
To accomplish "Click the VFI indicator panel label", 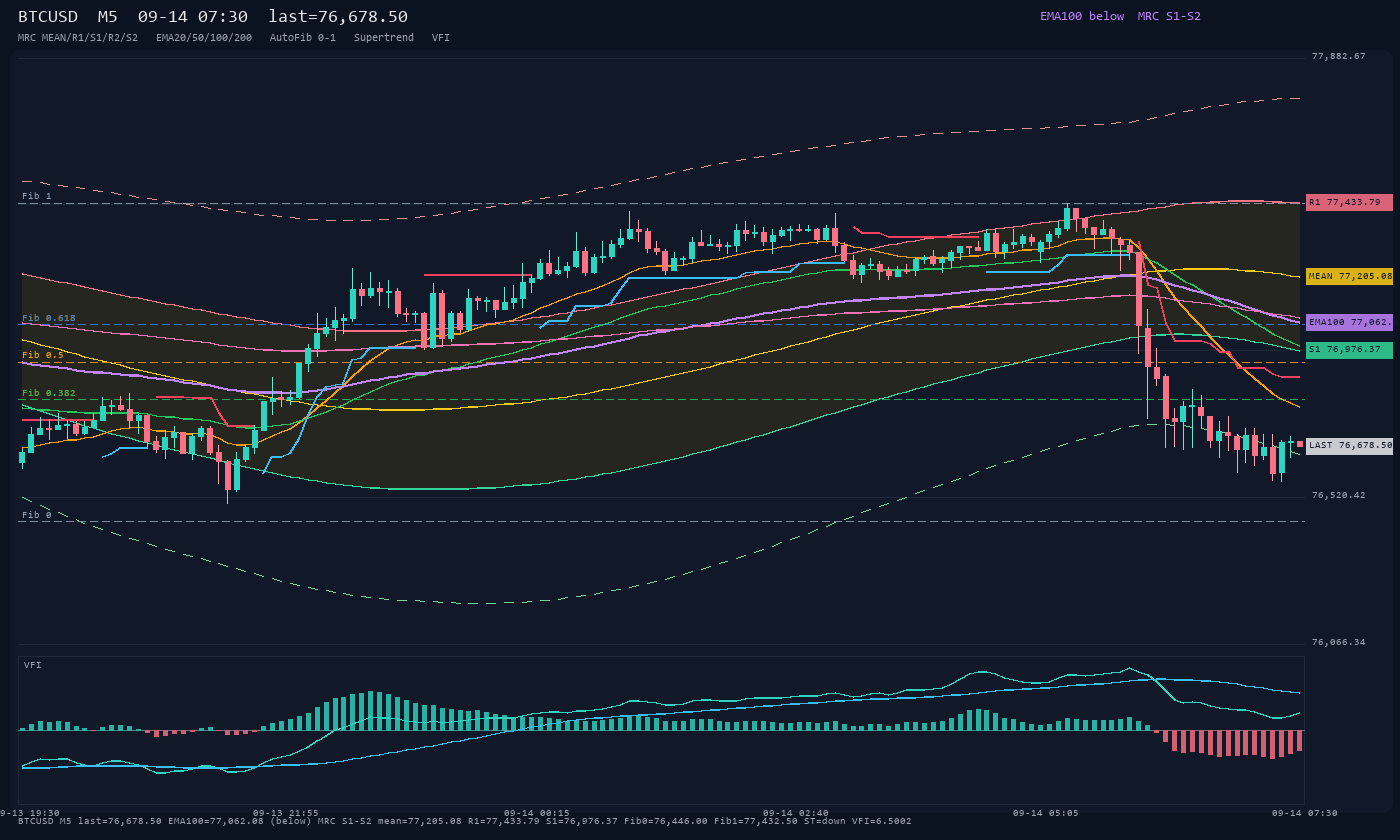I will tap(33, 665).
